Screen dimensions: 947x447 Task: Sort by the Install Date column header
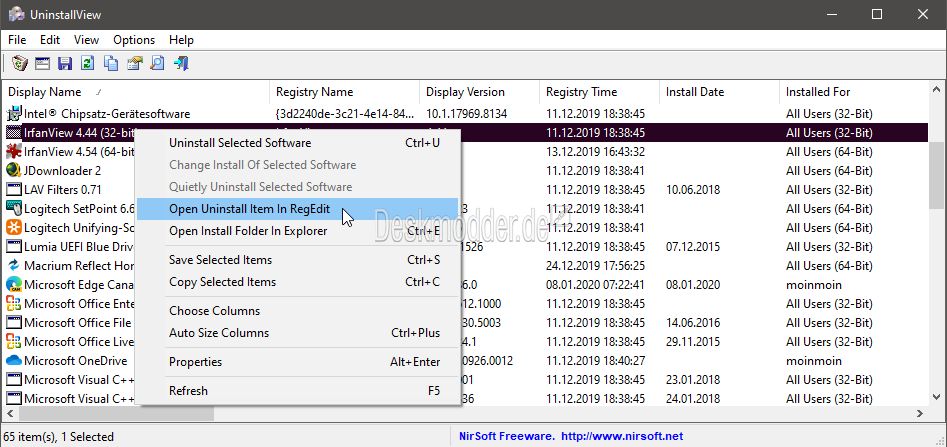click(x=719, y=92)
